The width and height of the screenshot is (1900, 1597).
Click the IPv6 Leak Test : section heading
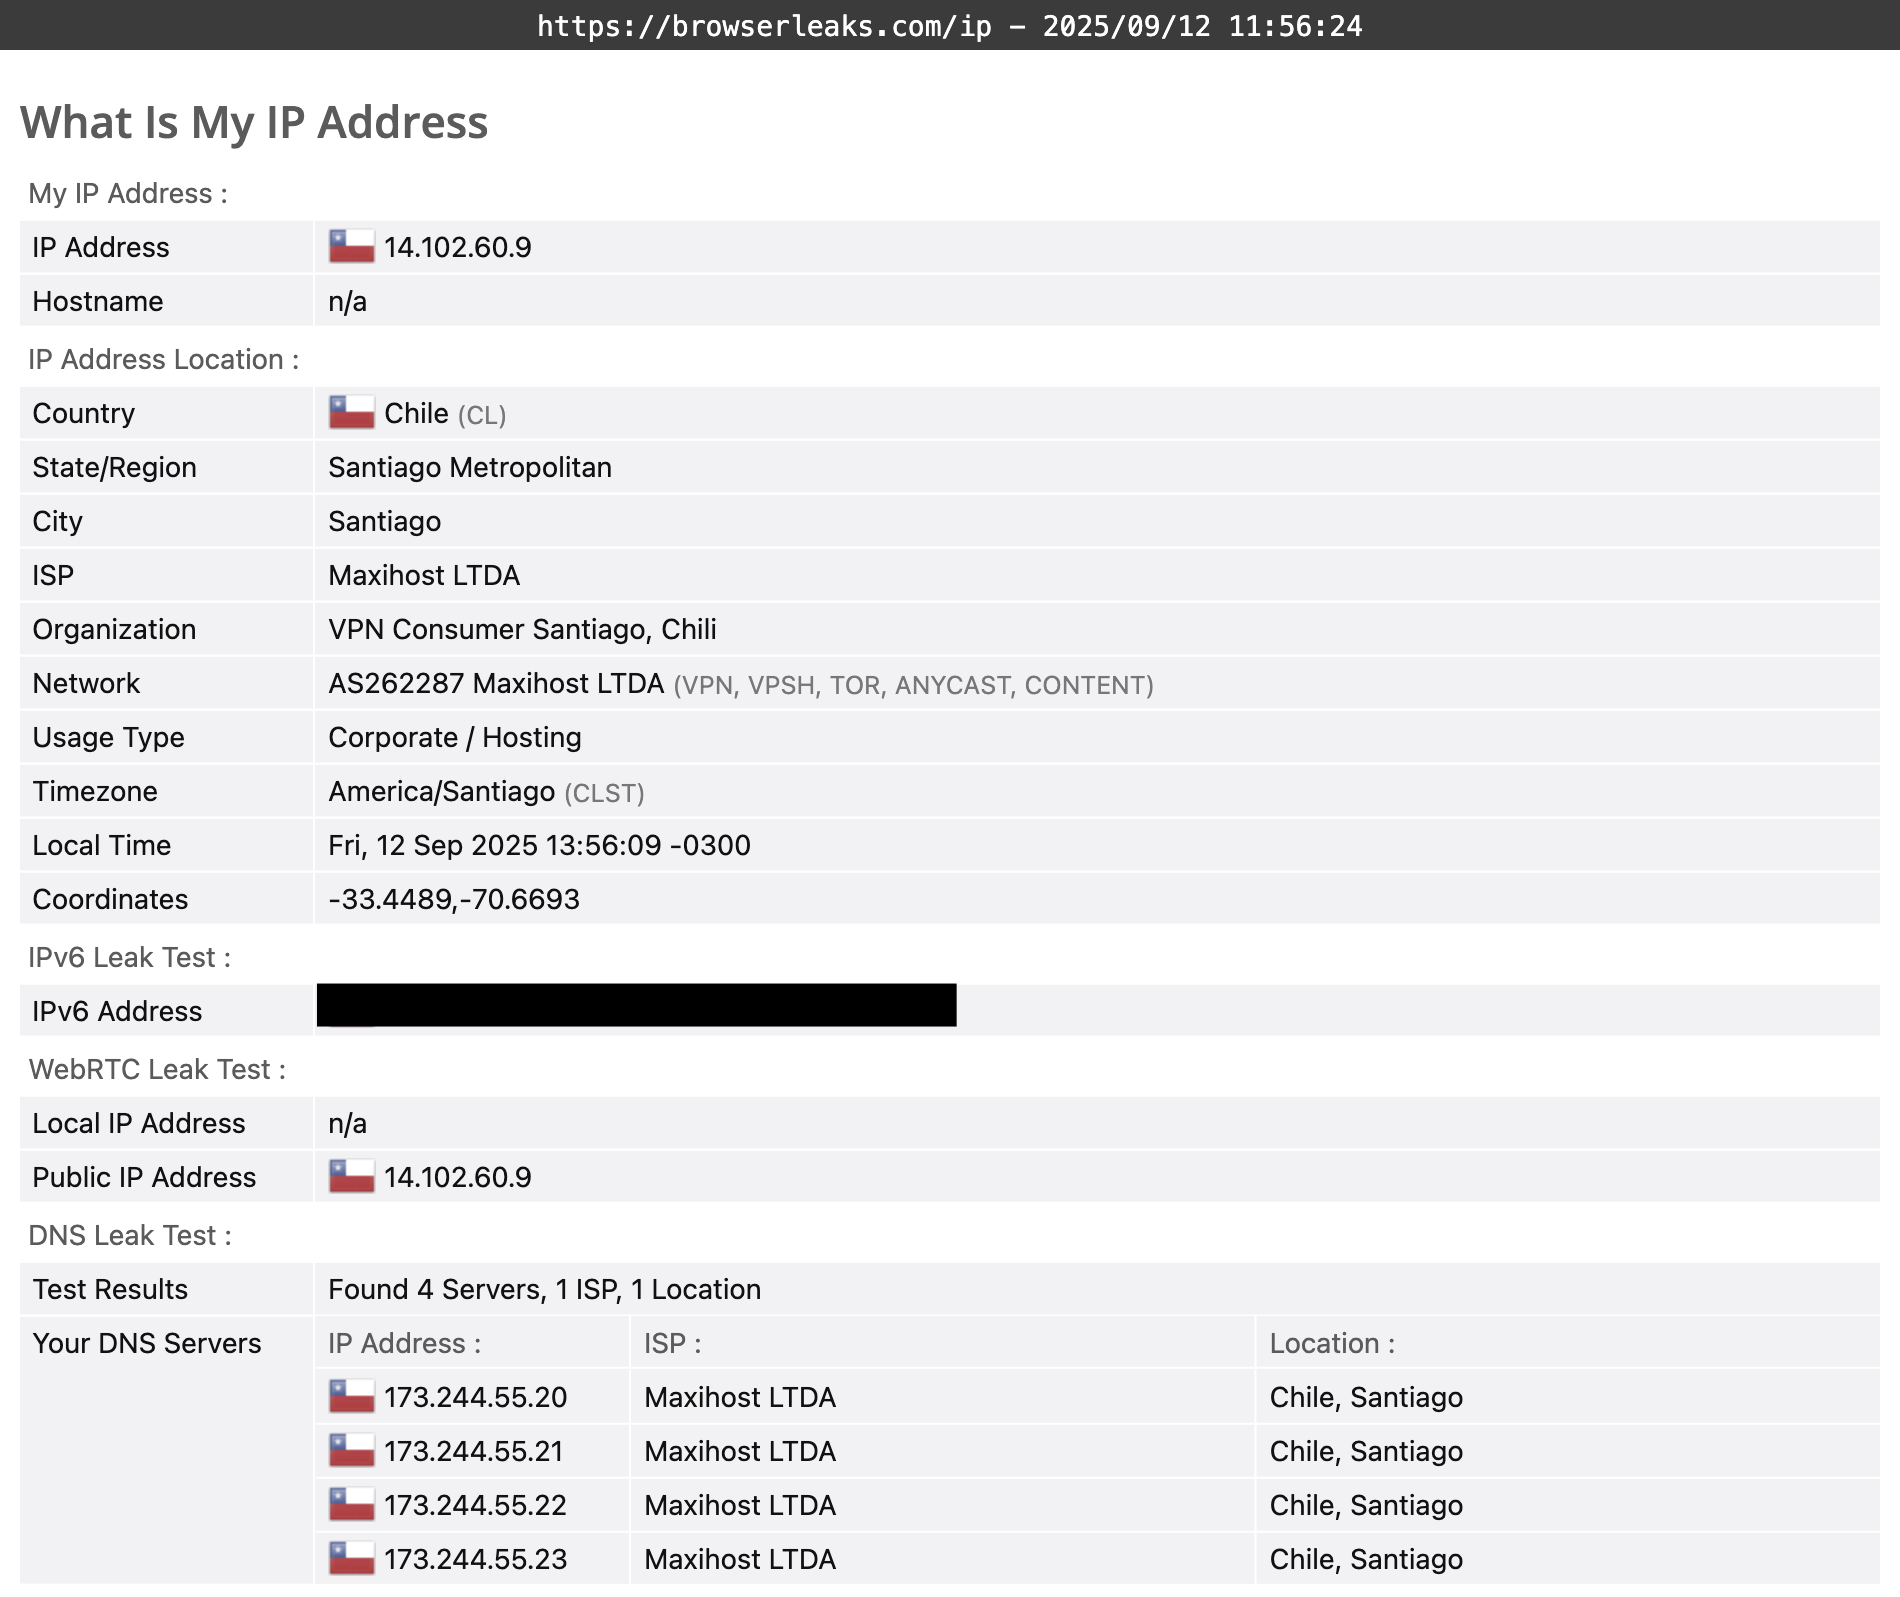(x=129, y=957)
